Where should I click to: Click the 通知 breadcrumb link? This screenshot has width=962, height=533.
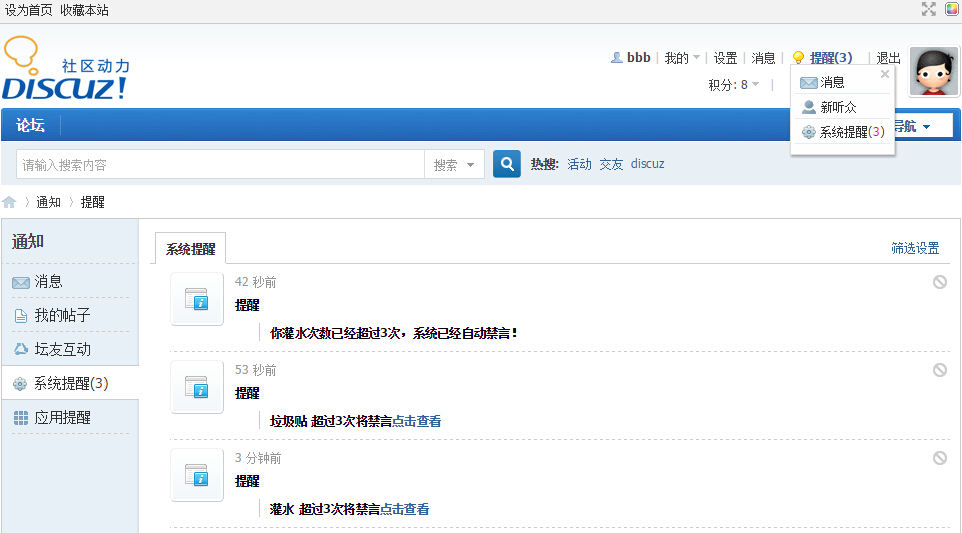point(48,202)
